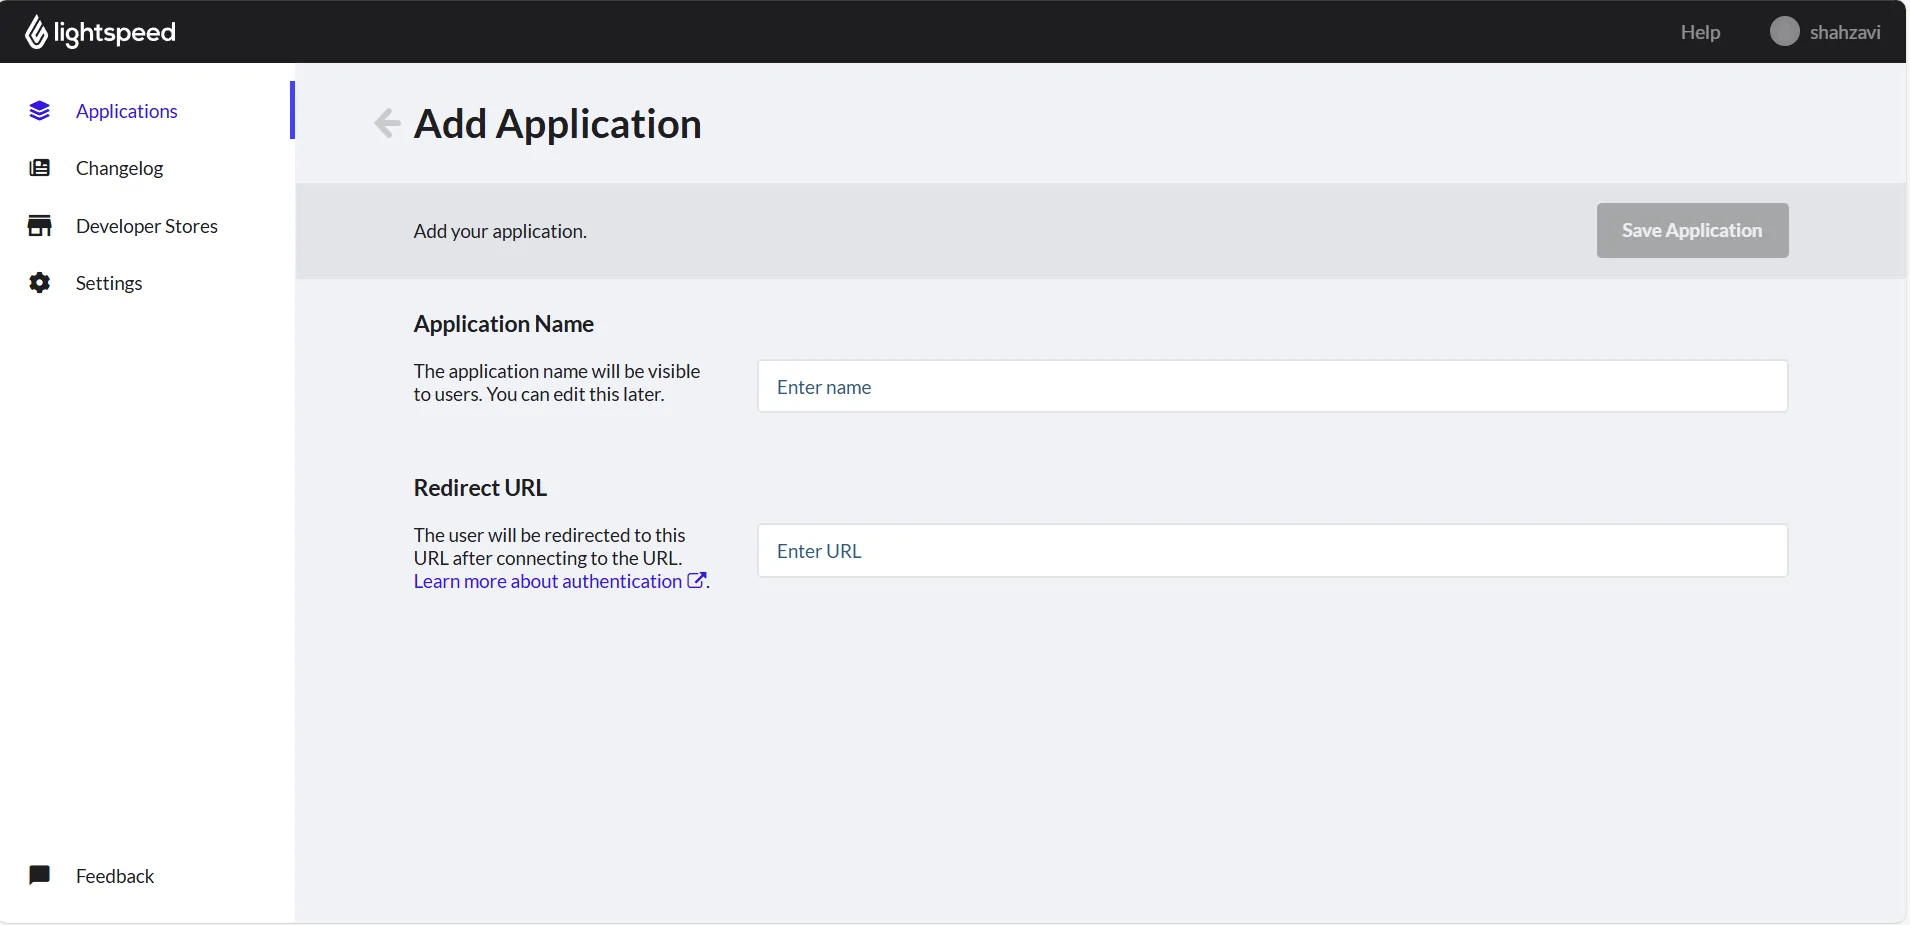
Task: Open the Feedback text link
Action: tap(115, 876)
